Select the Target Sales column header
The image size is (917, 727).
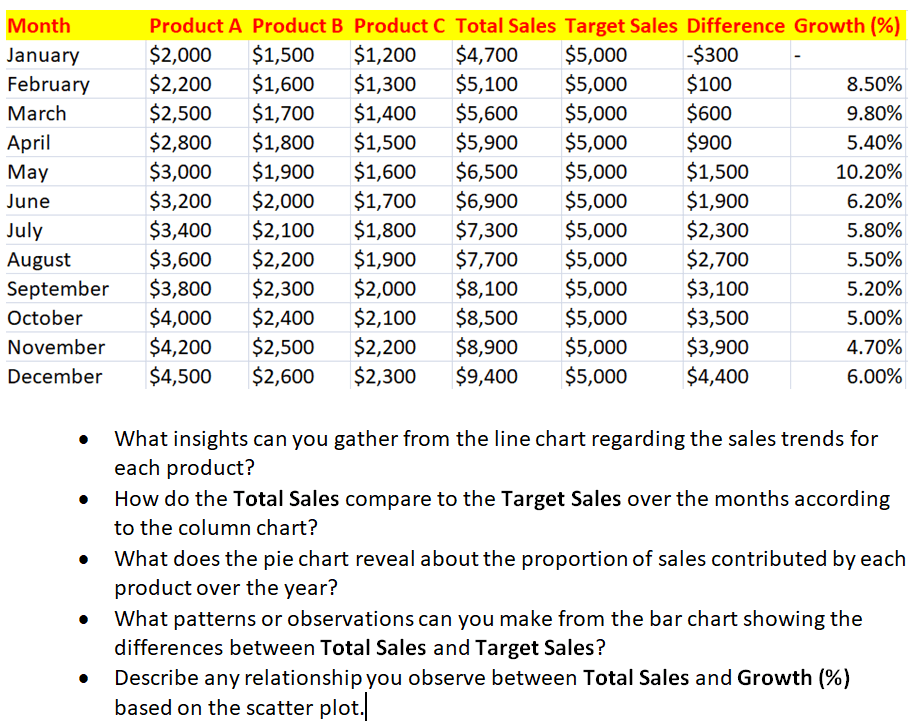coord(620,26)
